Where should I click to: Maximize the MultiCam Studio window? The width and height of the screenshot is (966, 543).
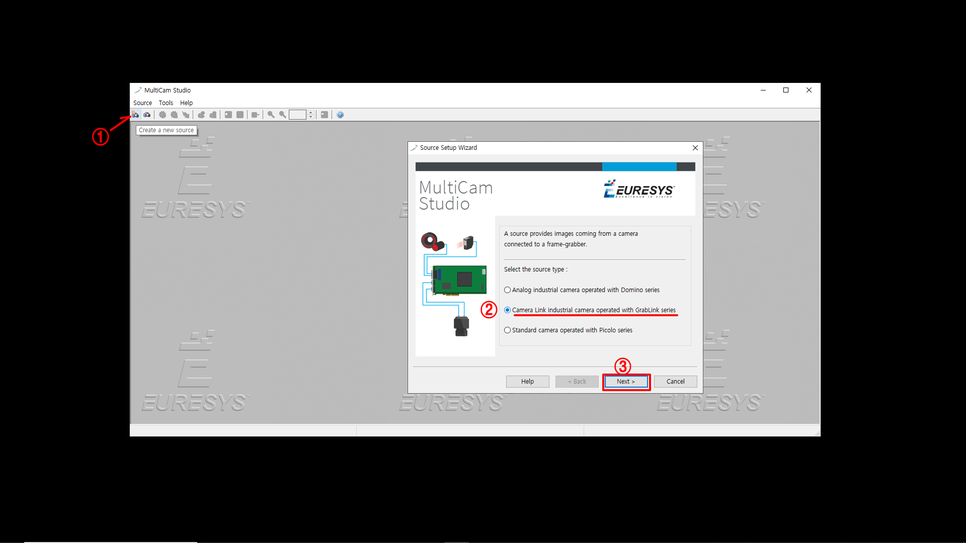tap(786, 90)
